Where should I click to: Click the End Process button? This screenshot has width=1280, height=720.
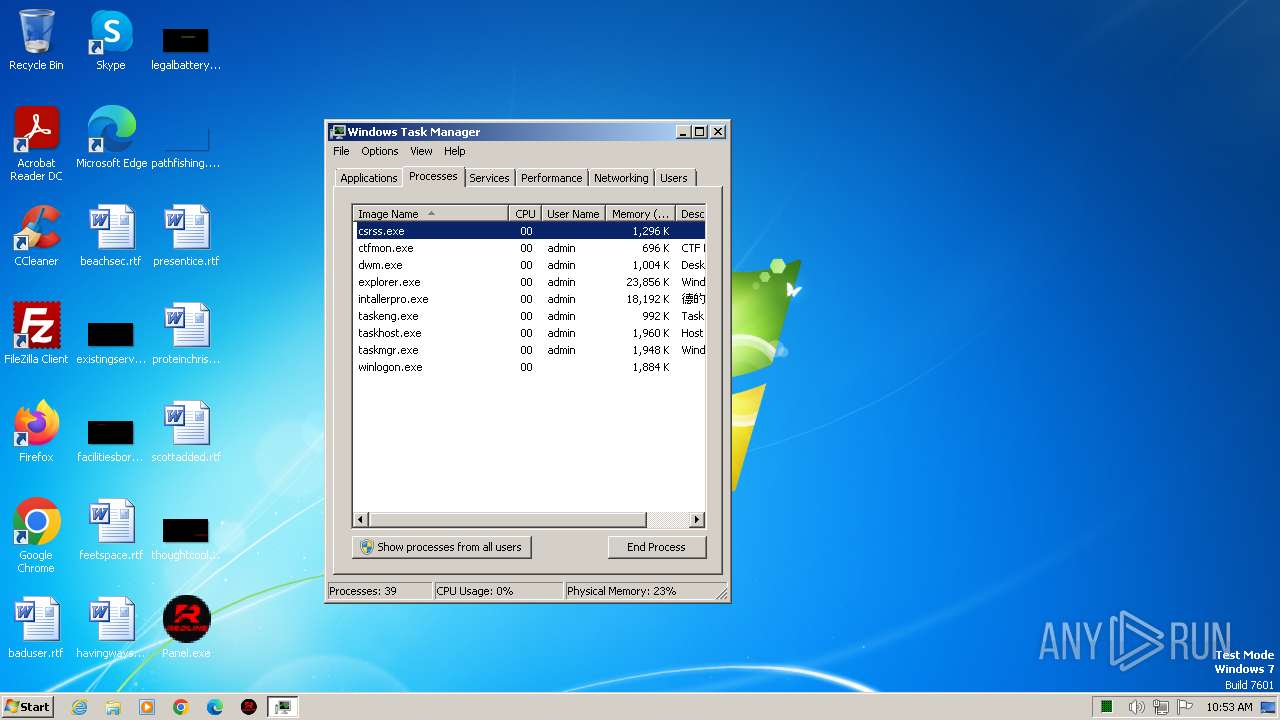656,547
